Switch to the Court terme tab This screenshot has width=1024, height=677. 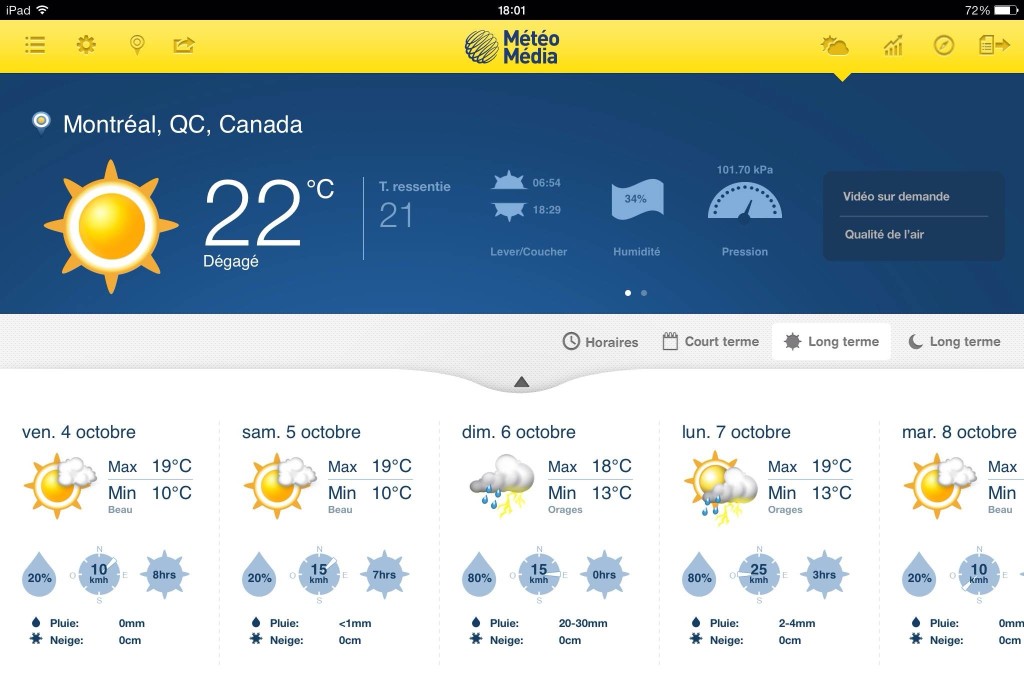(711, 342)
